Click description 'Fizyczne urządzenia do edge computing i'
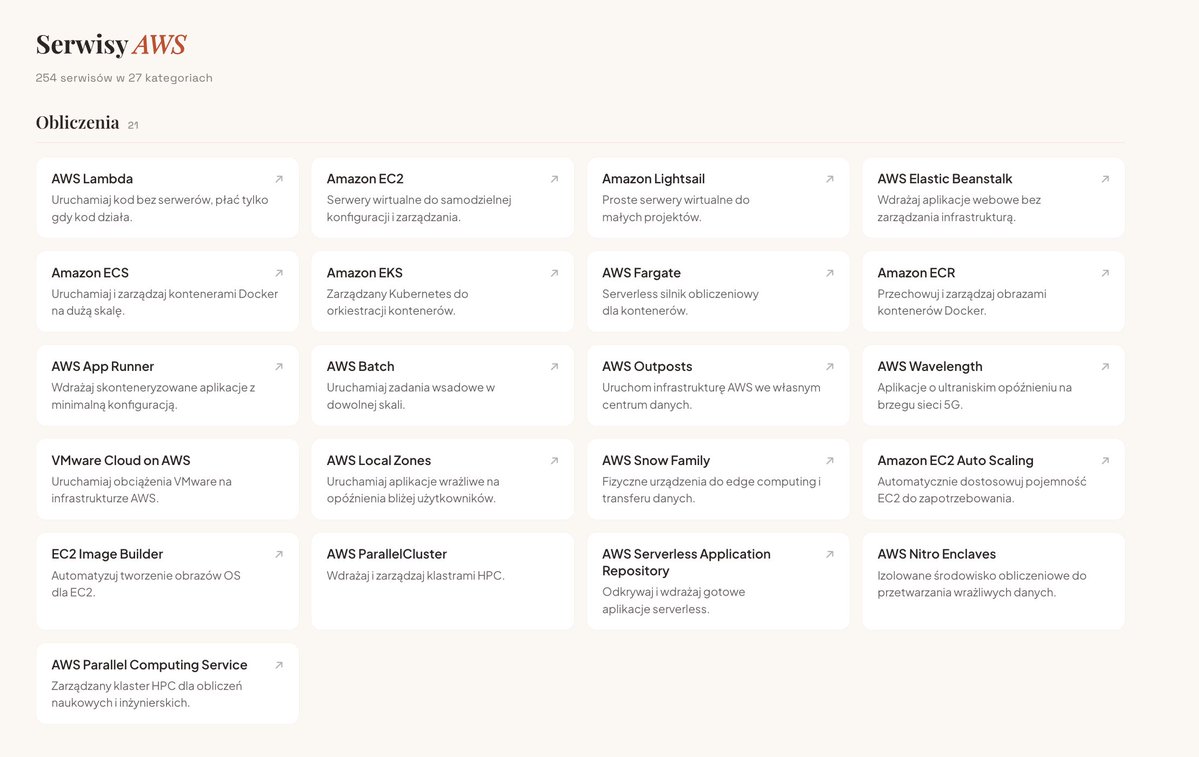The height and width of the screenshot is (757, 1199). 711,482
